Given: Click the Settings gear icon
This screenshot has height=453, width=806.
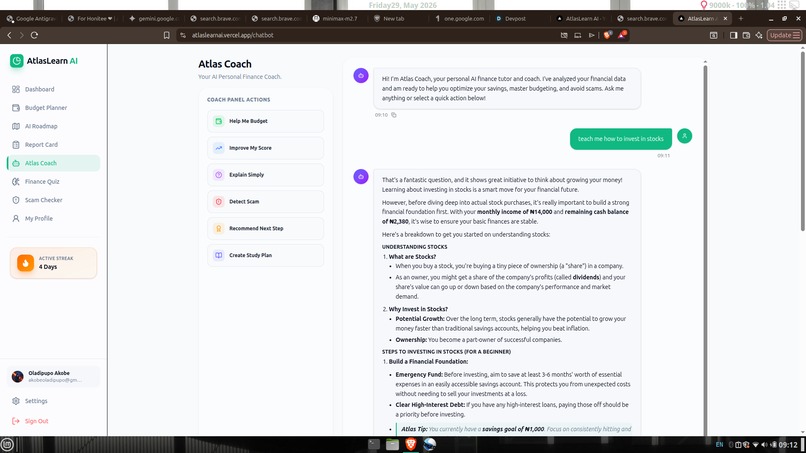Looking at the screenshot, I should (16, 401).
